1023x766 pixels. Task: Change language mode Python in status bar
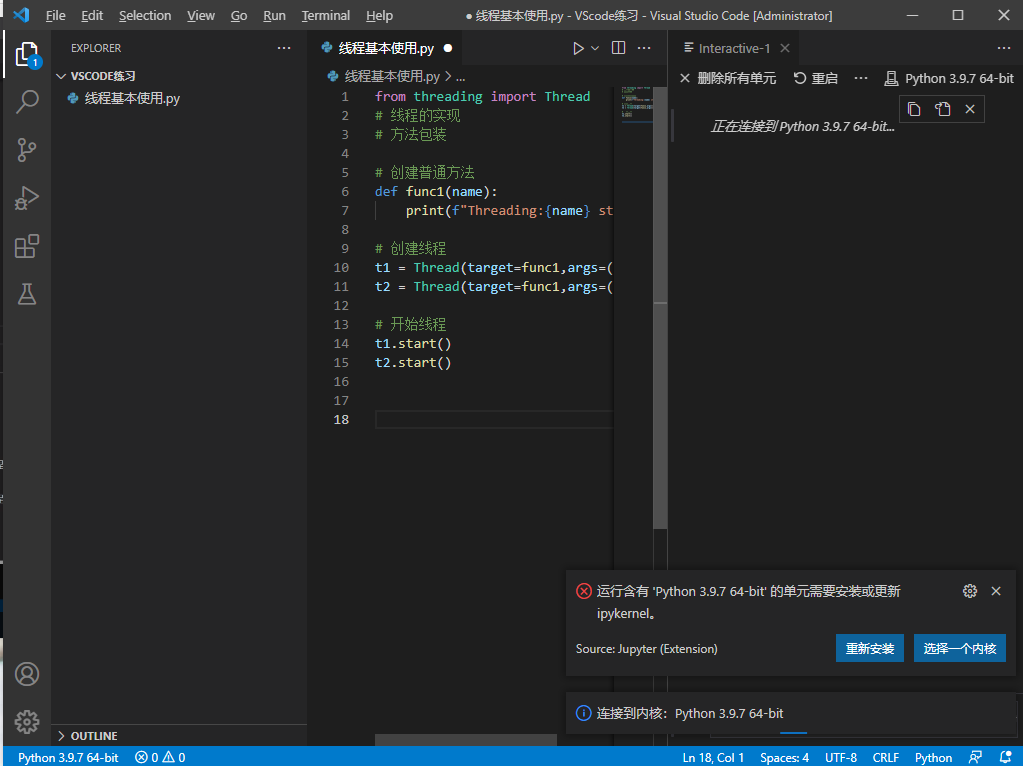pos(933,758)
